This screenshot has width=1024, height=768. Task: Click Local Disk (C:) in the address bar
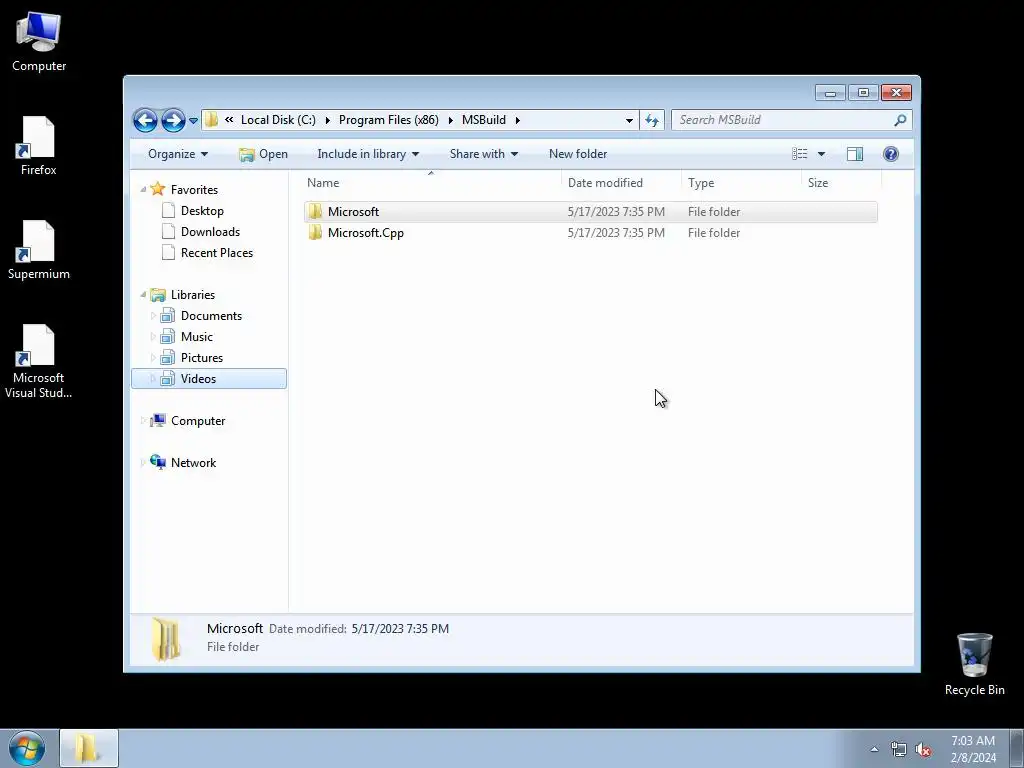tap(278, 120)
